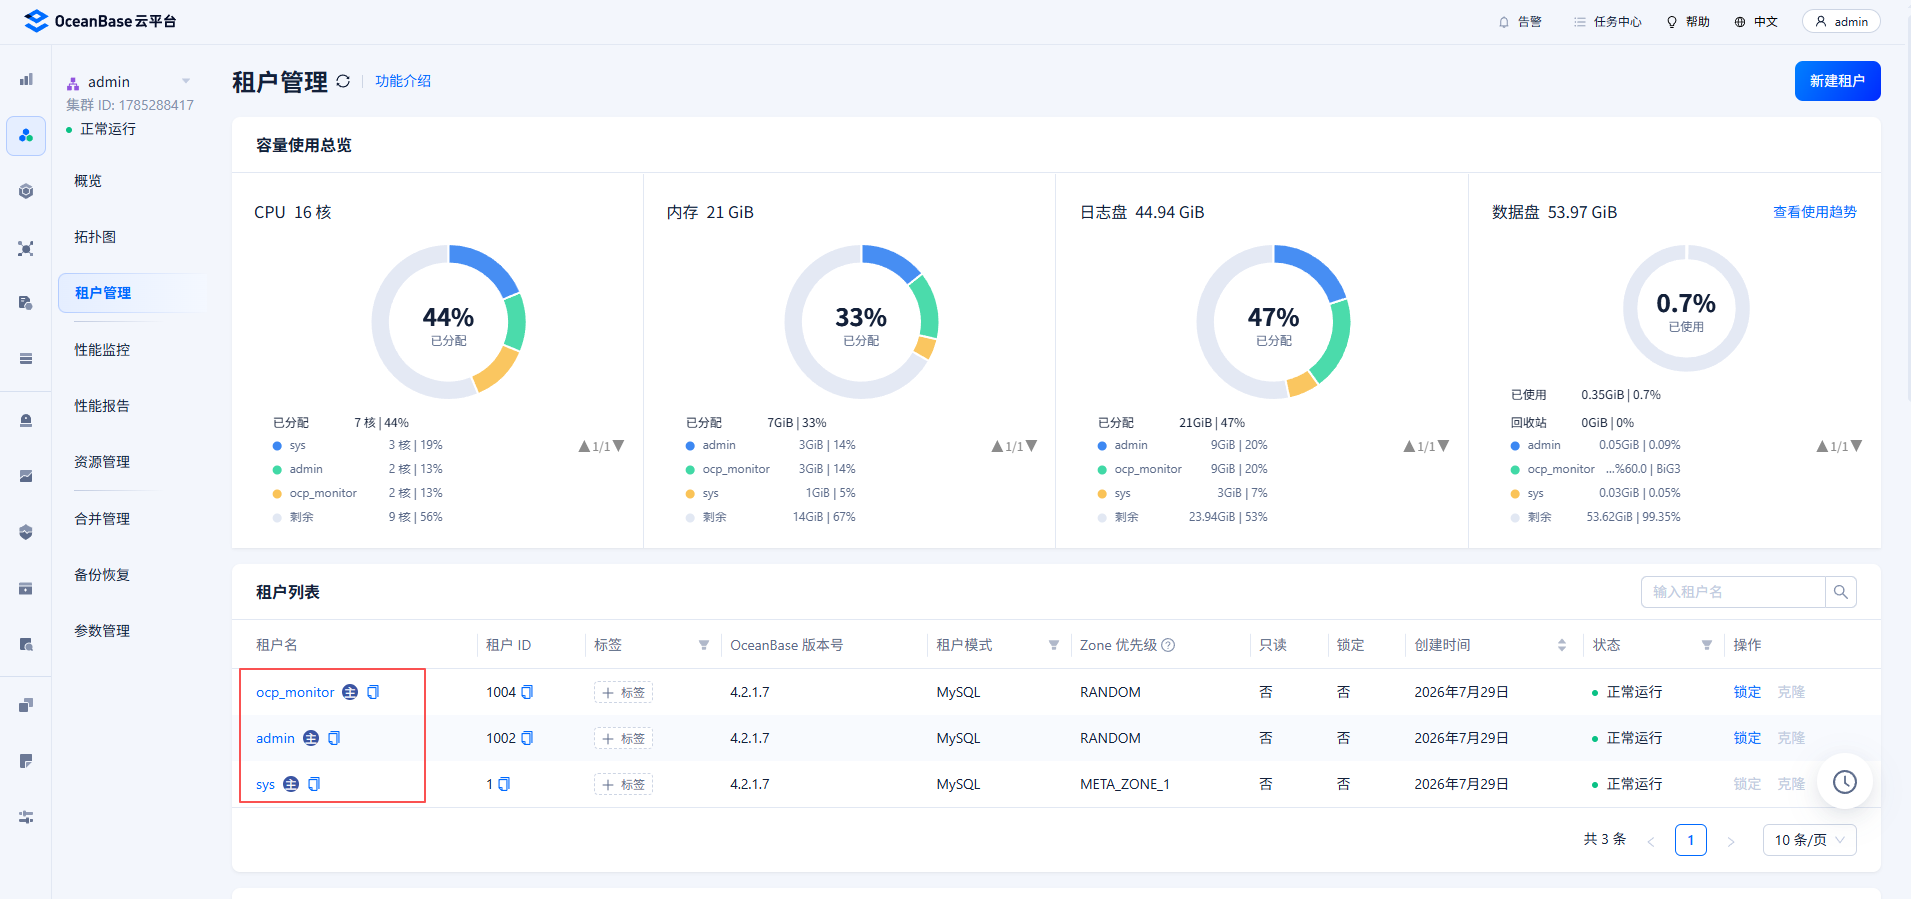This screenshot has width=1911, height=899.
Task: Open the 标签 column filter
Action: [704, 645]
